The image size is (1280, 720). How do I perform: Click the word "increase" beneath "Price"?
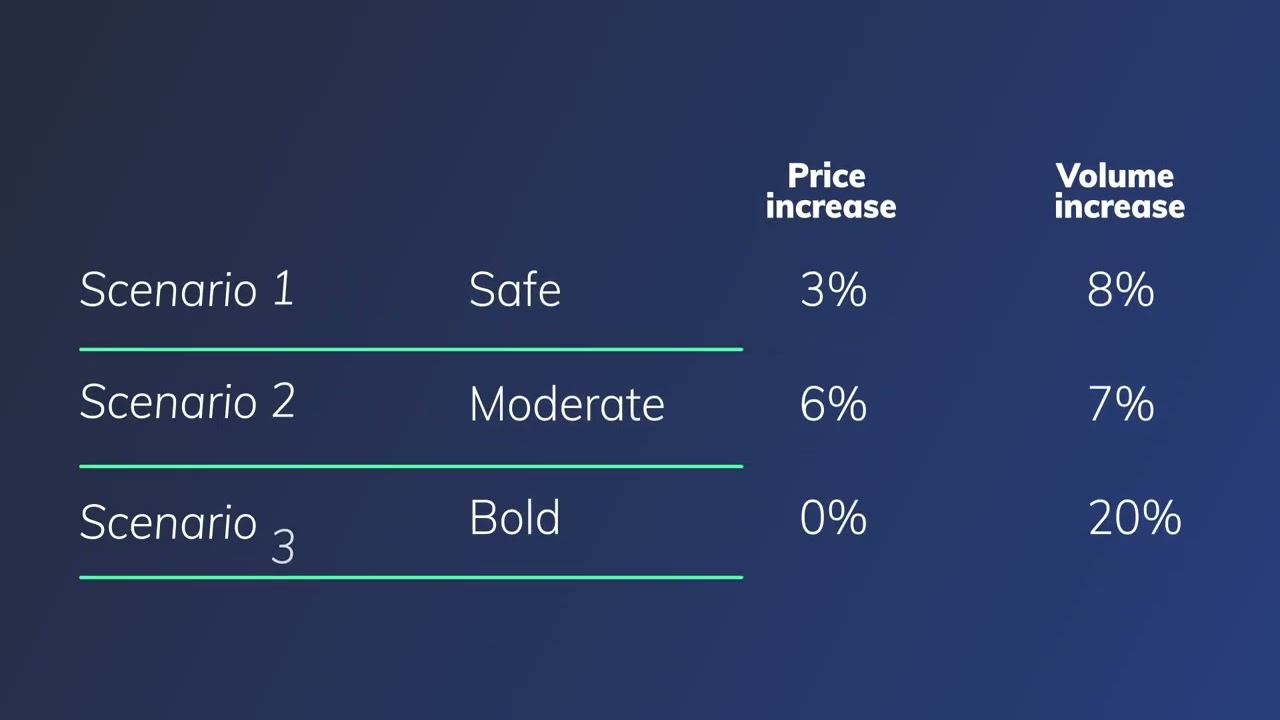tap(830, 207)
